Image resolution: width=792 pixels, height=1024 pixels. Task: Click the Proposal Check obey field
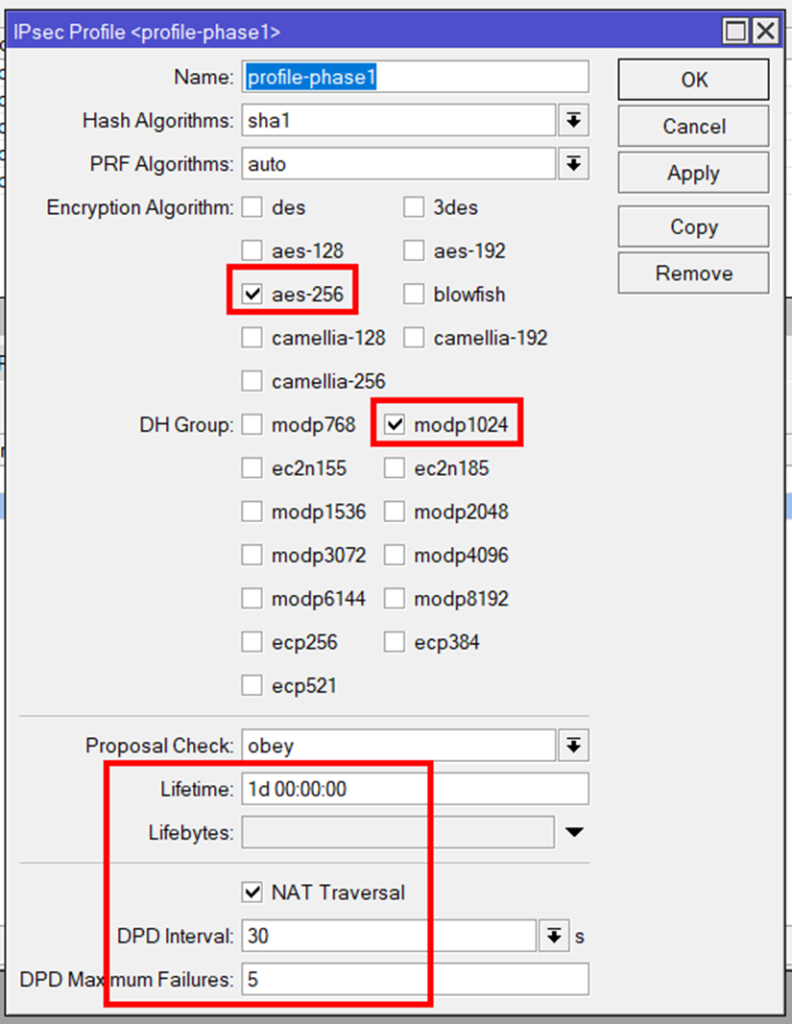tap(398, 746)
